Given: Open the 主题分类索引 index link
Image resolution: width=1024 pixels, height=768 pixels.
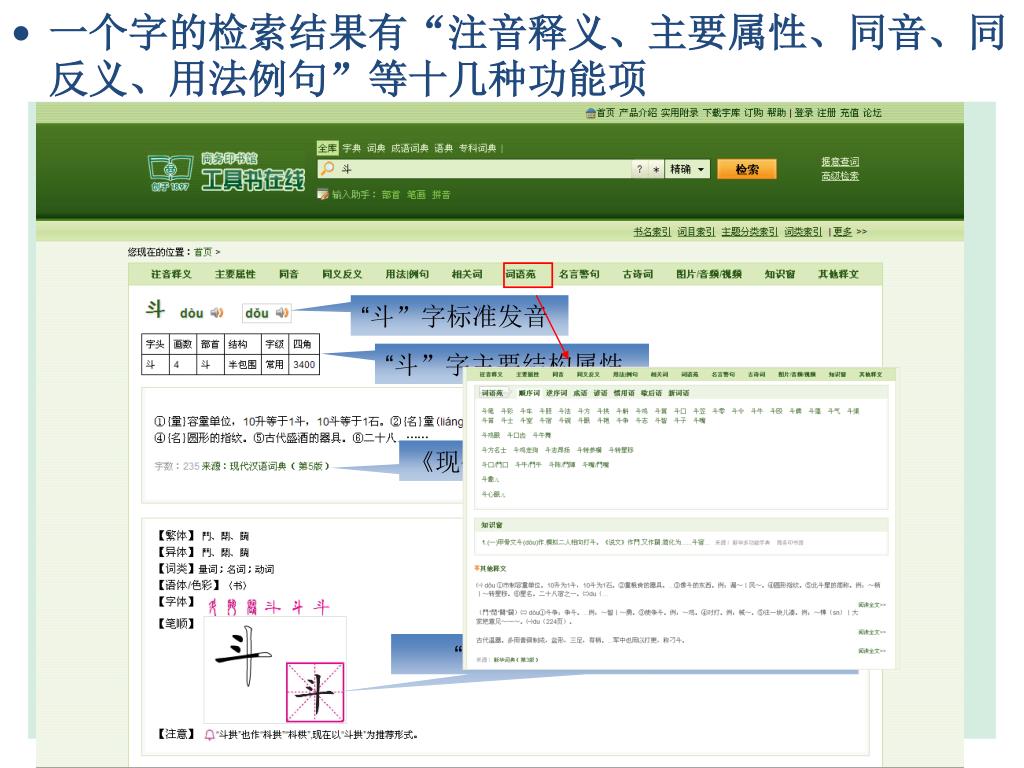Looking at the screenshot, I should [x=749, y=232].
